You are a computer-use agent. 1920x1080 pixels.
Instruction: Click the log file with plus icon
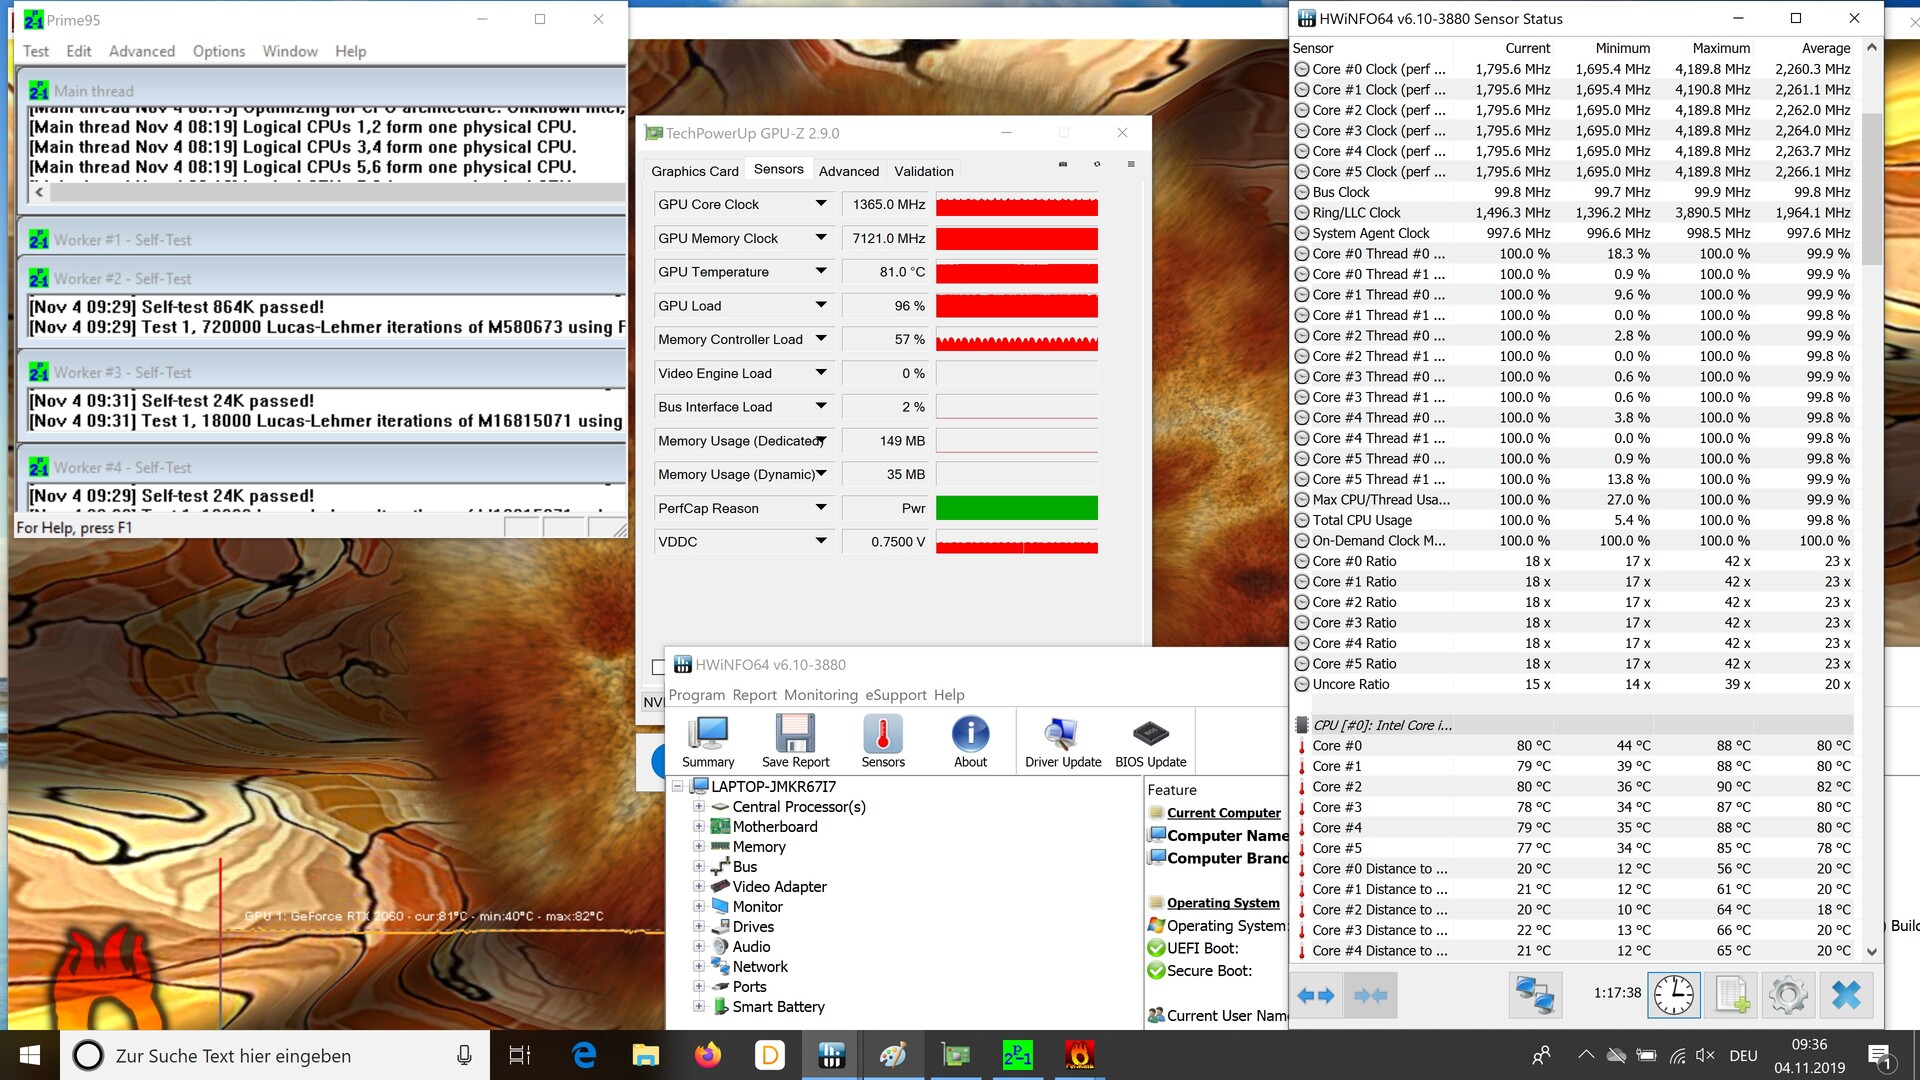point(1731,995)
